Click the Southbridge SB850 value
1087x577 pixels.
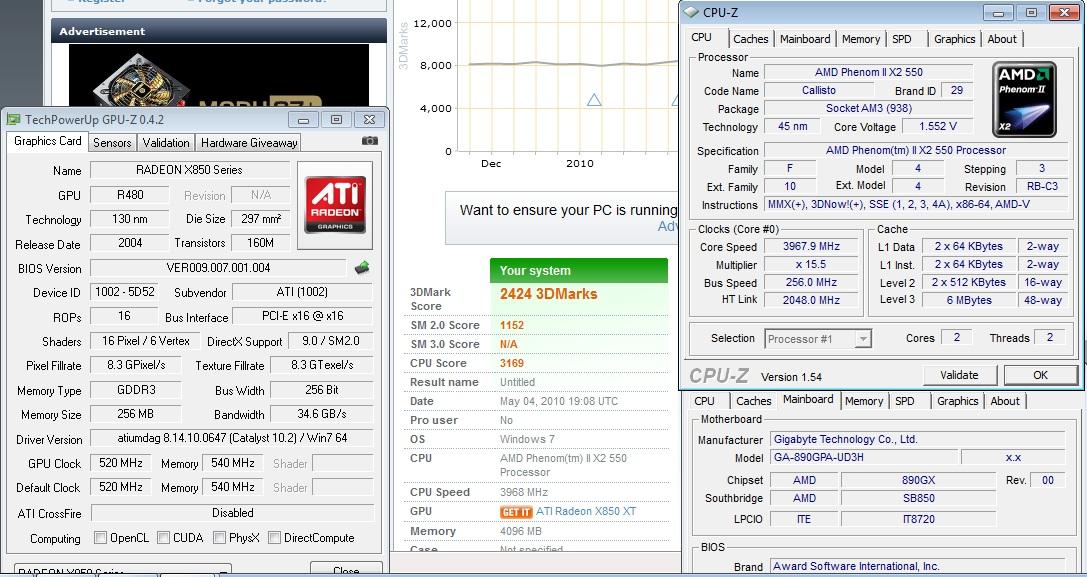tap(919, 498)
